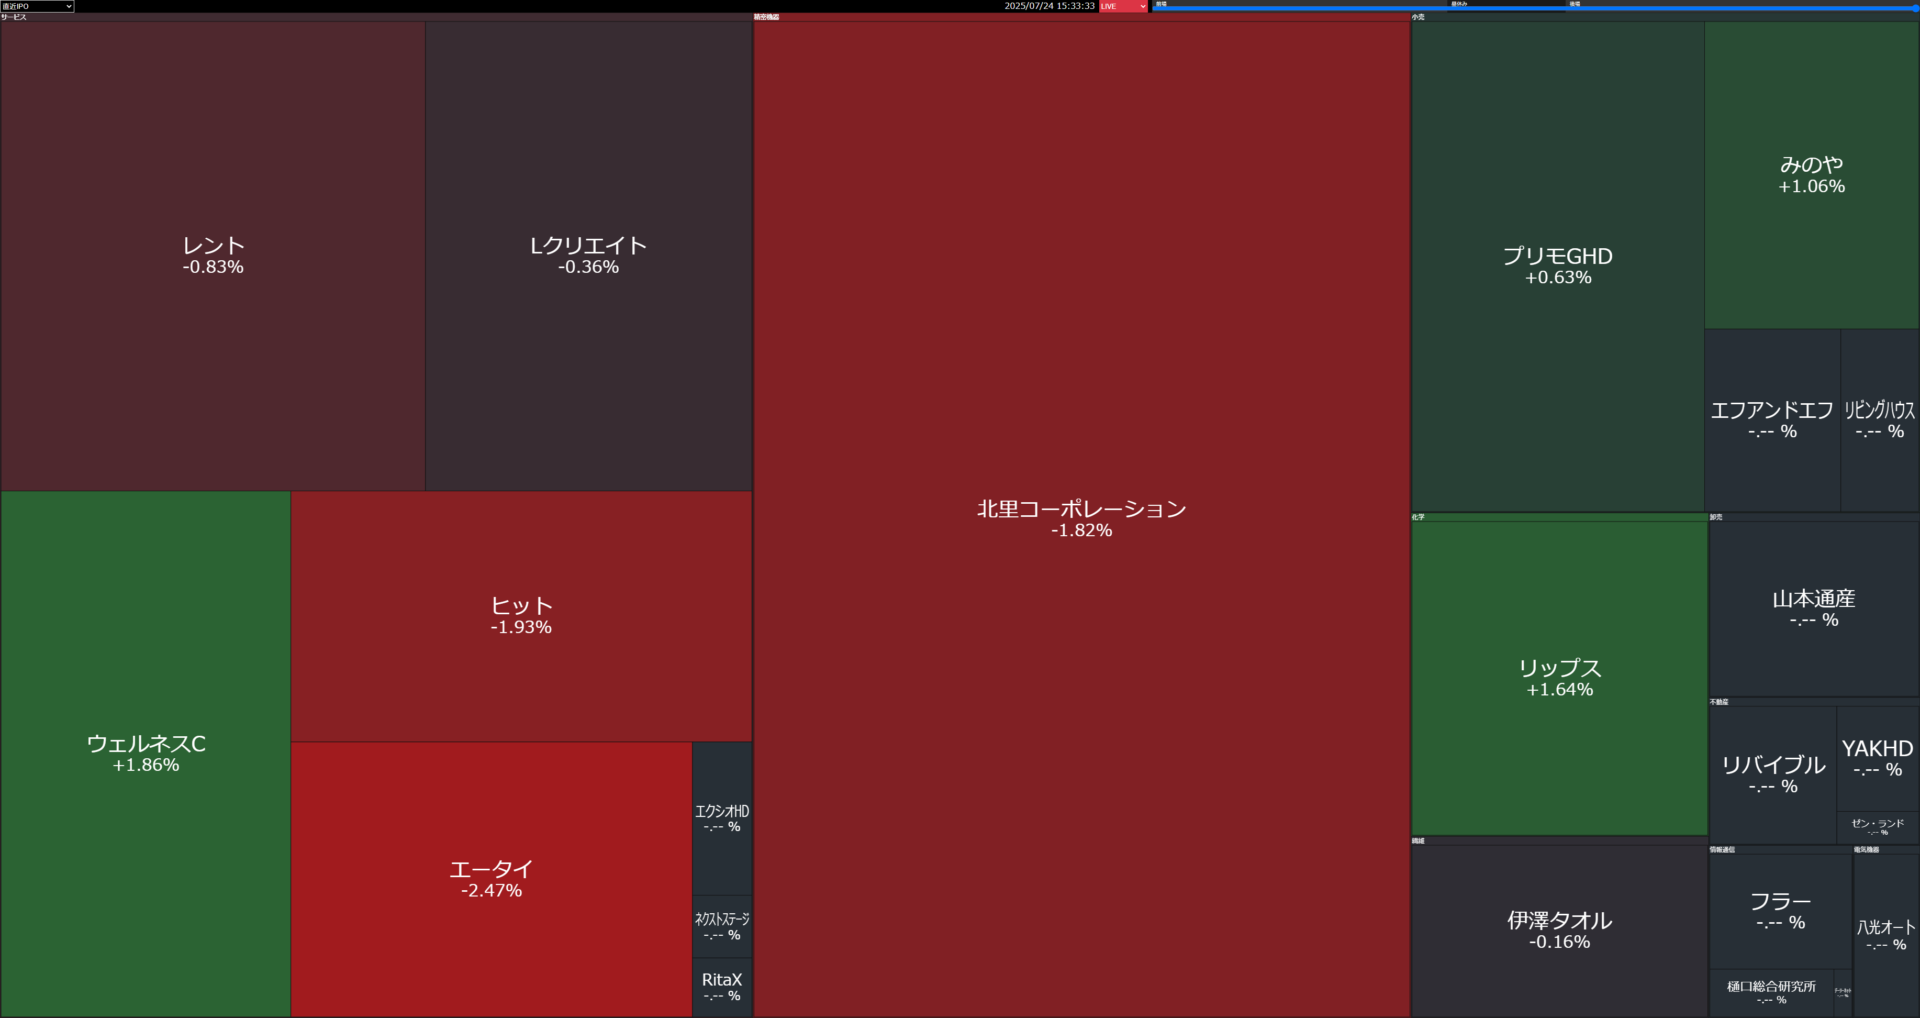Click the blue time-of-day slider bar
The width and height of the screenshot is (1920, 1018).
click(x=1535, y=8)
